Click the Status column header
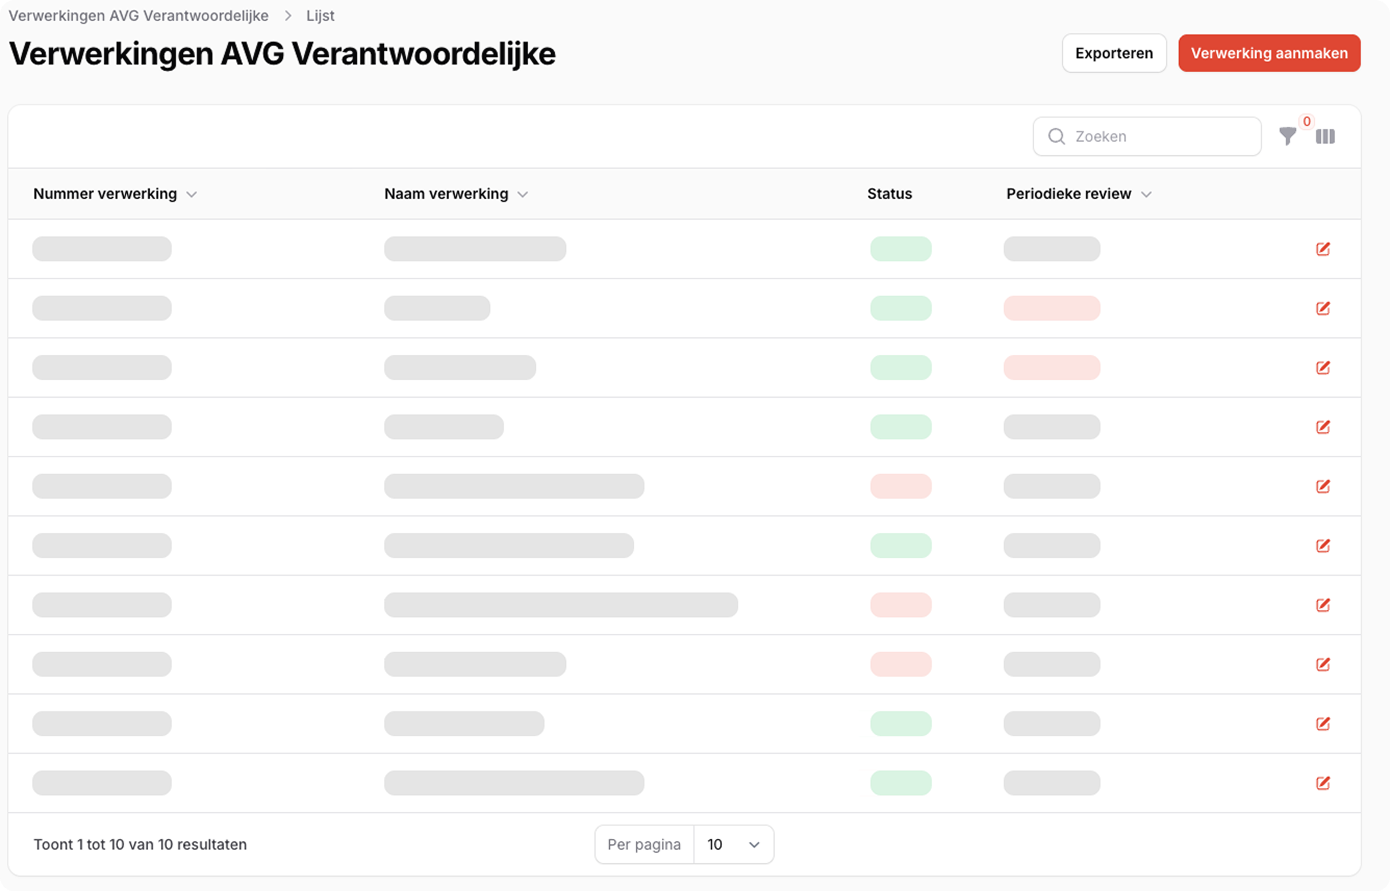This screenshot has height=892, width=1390. coord(889,194)
